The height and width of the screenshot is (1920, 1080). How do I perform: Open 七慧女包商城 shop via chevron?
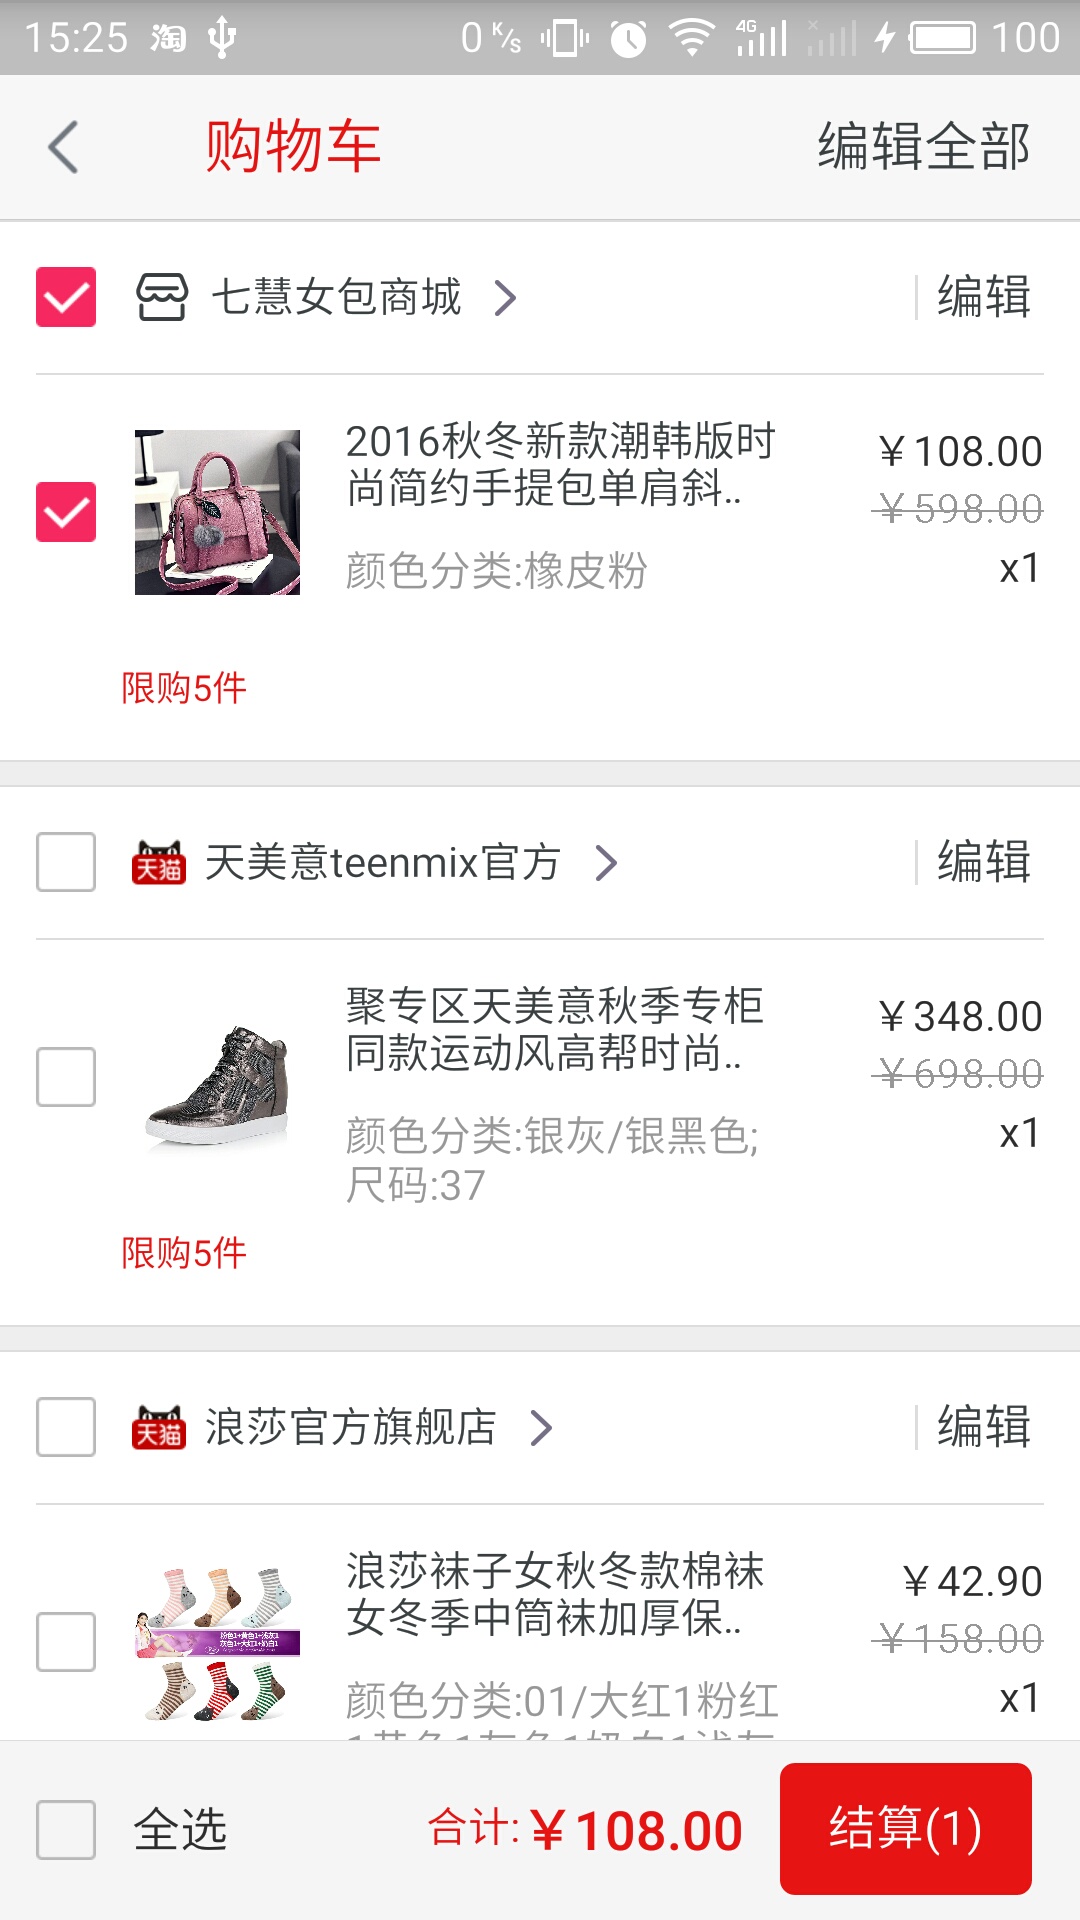tap(506, 297)
